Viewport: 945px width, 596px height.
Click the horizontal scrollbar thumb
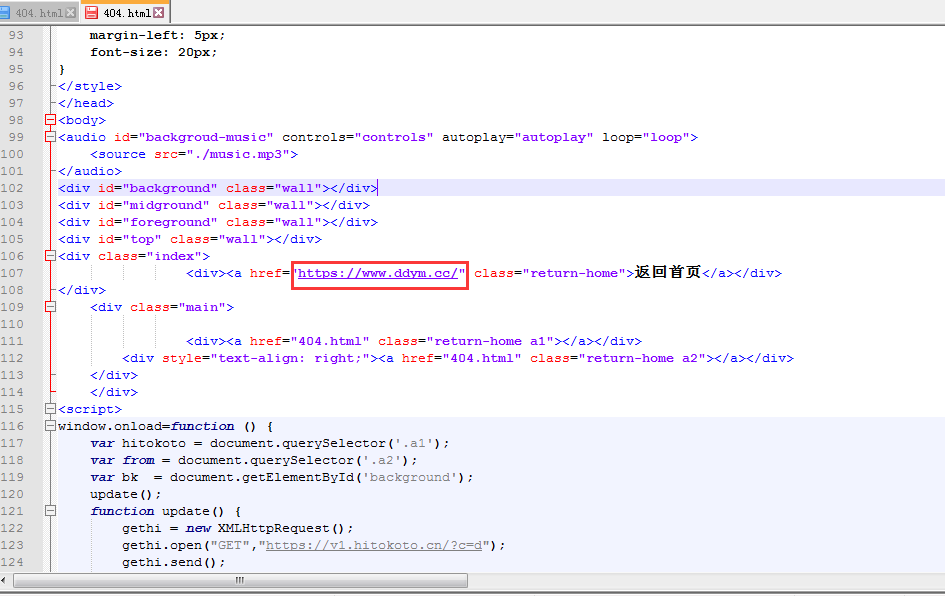click(240, 580)
